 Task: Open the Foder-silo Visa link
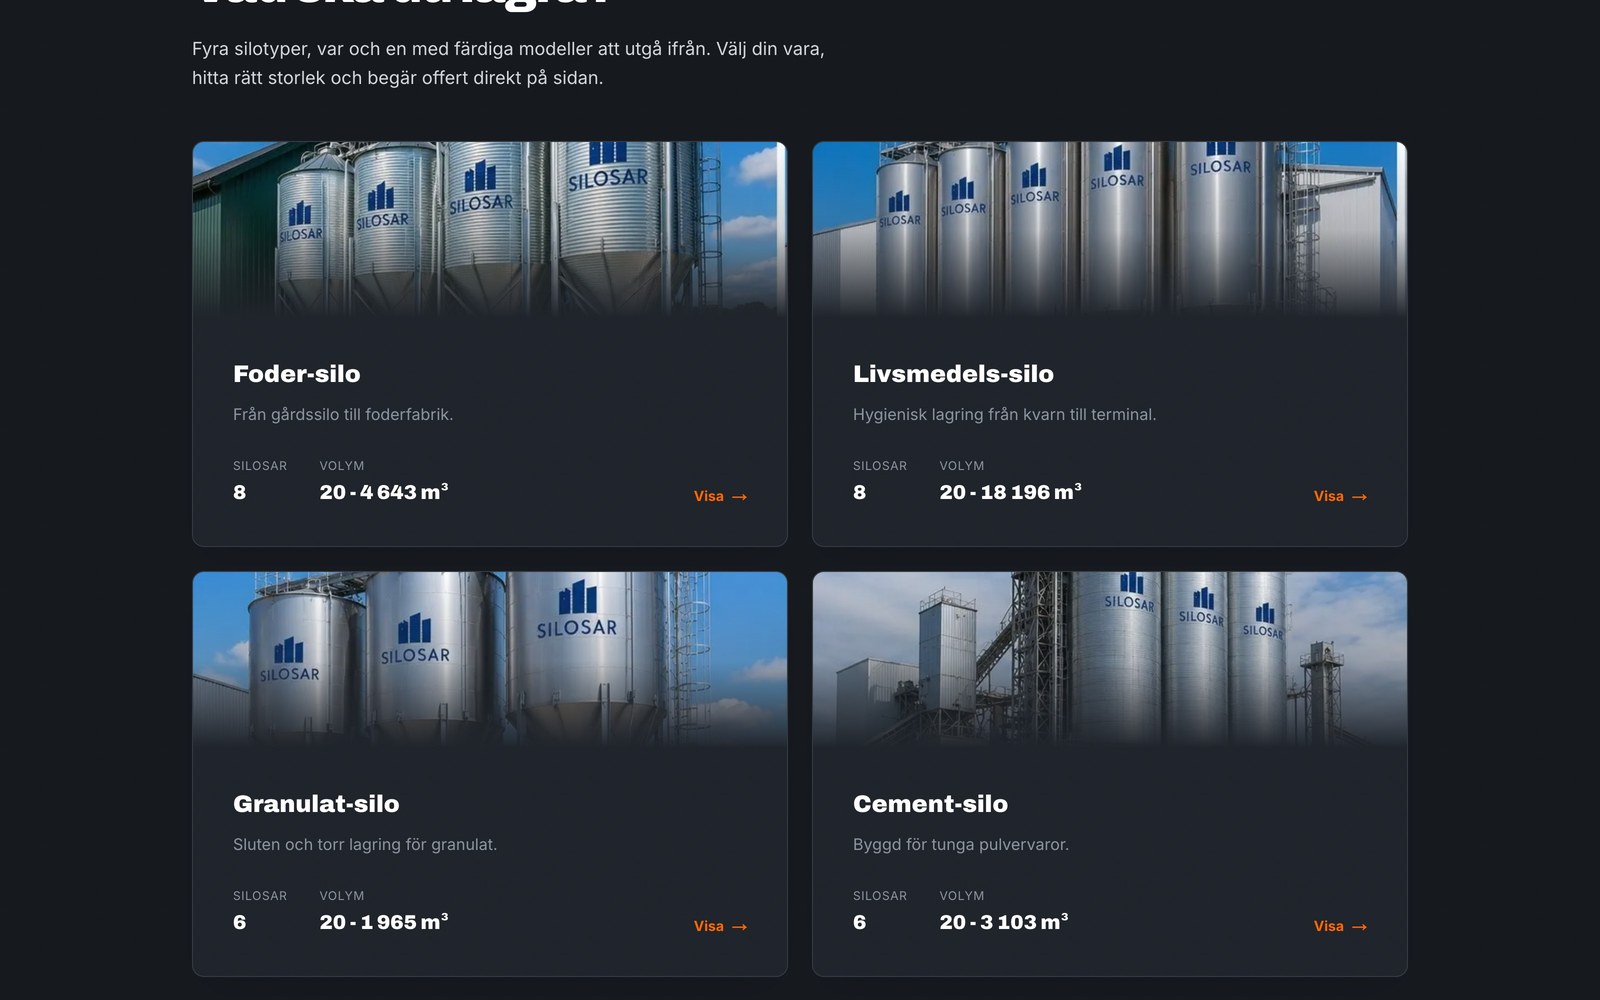(x=720, y=496)
